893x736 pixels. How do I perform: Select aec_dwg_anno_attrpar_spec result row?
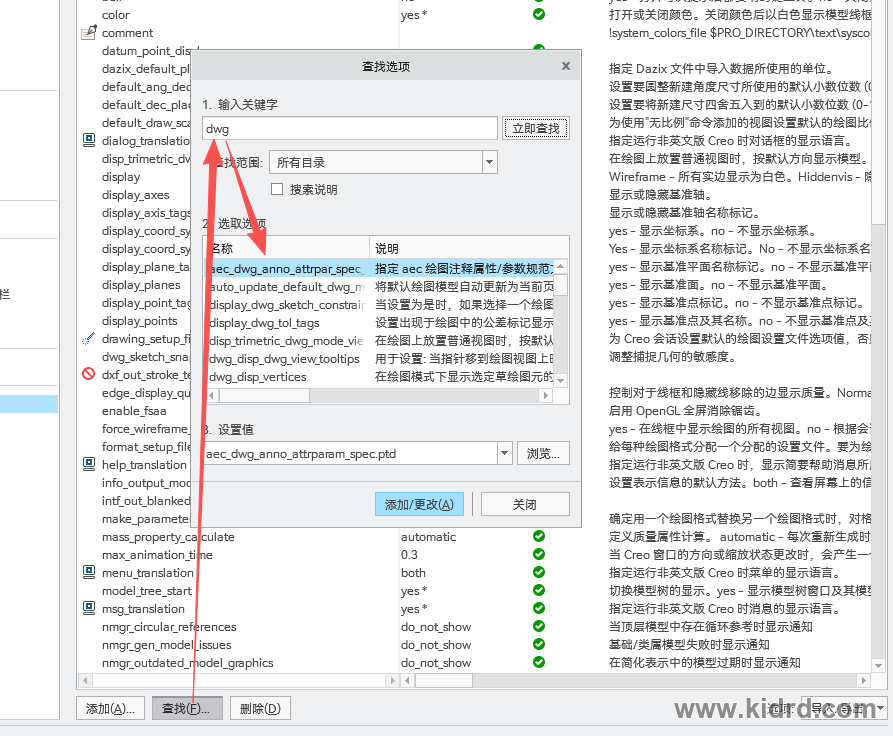(379, 268)
